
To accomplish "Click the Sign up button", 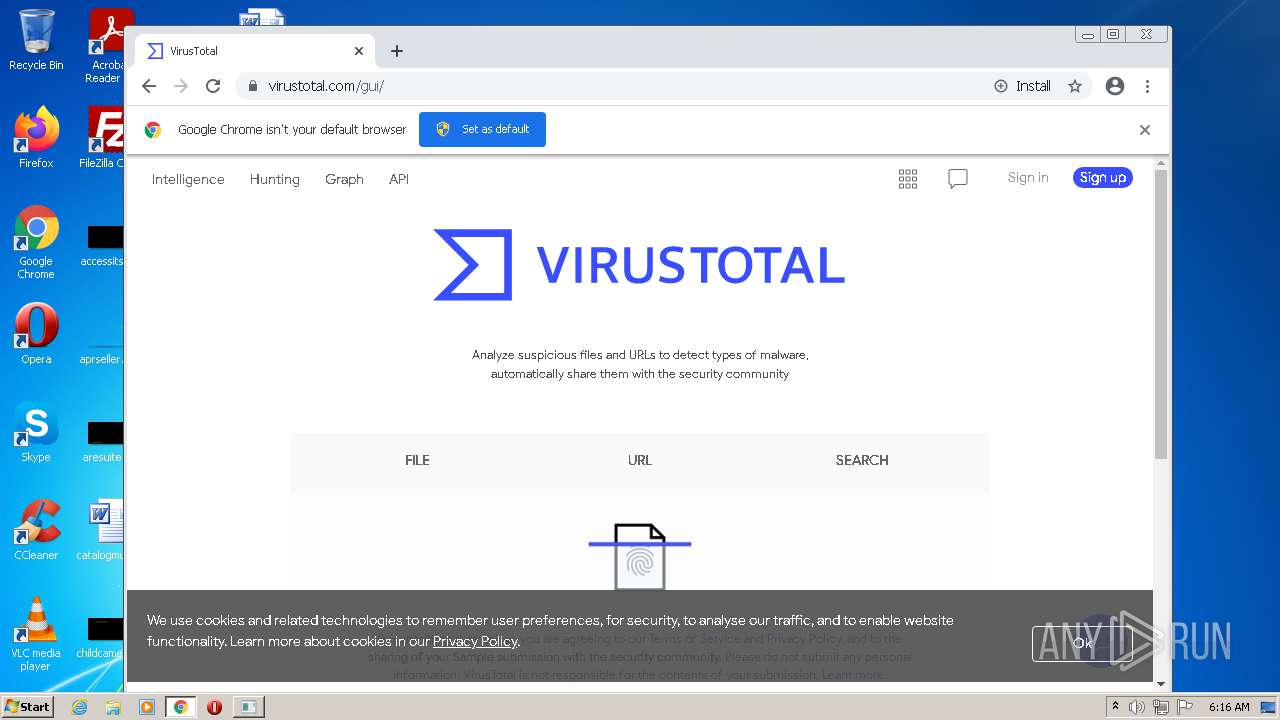I will 1103,177.
